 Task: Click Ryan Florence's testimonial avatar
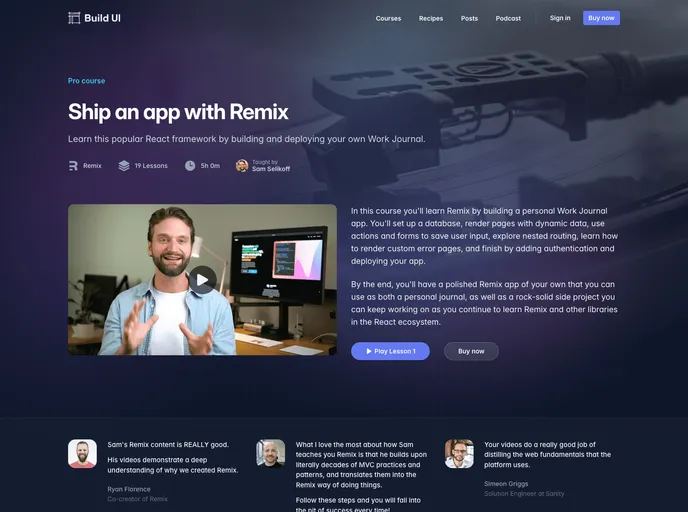coord(82,454)
